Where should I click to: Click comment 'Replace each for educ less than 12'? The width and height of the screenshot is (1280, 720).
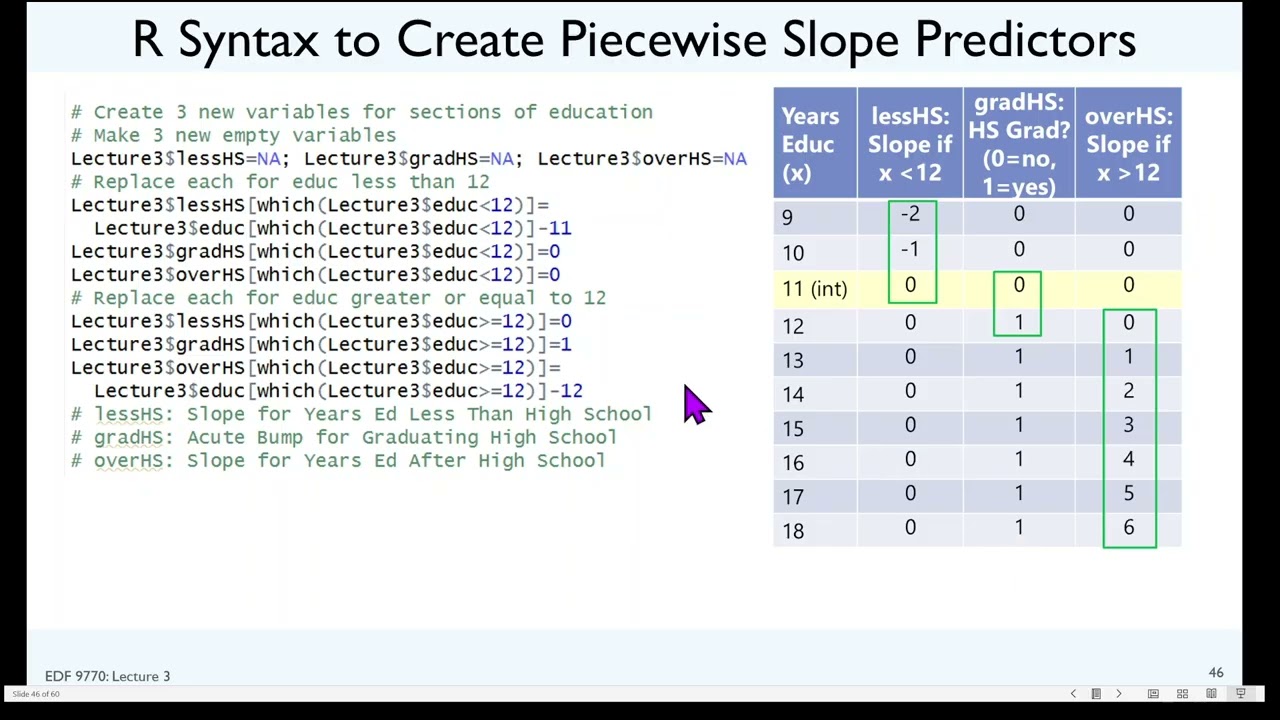(280, 182)
